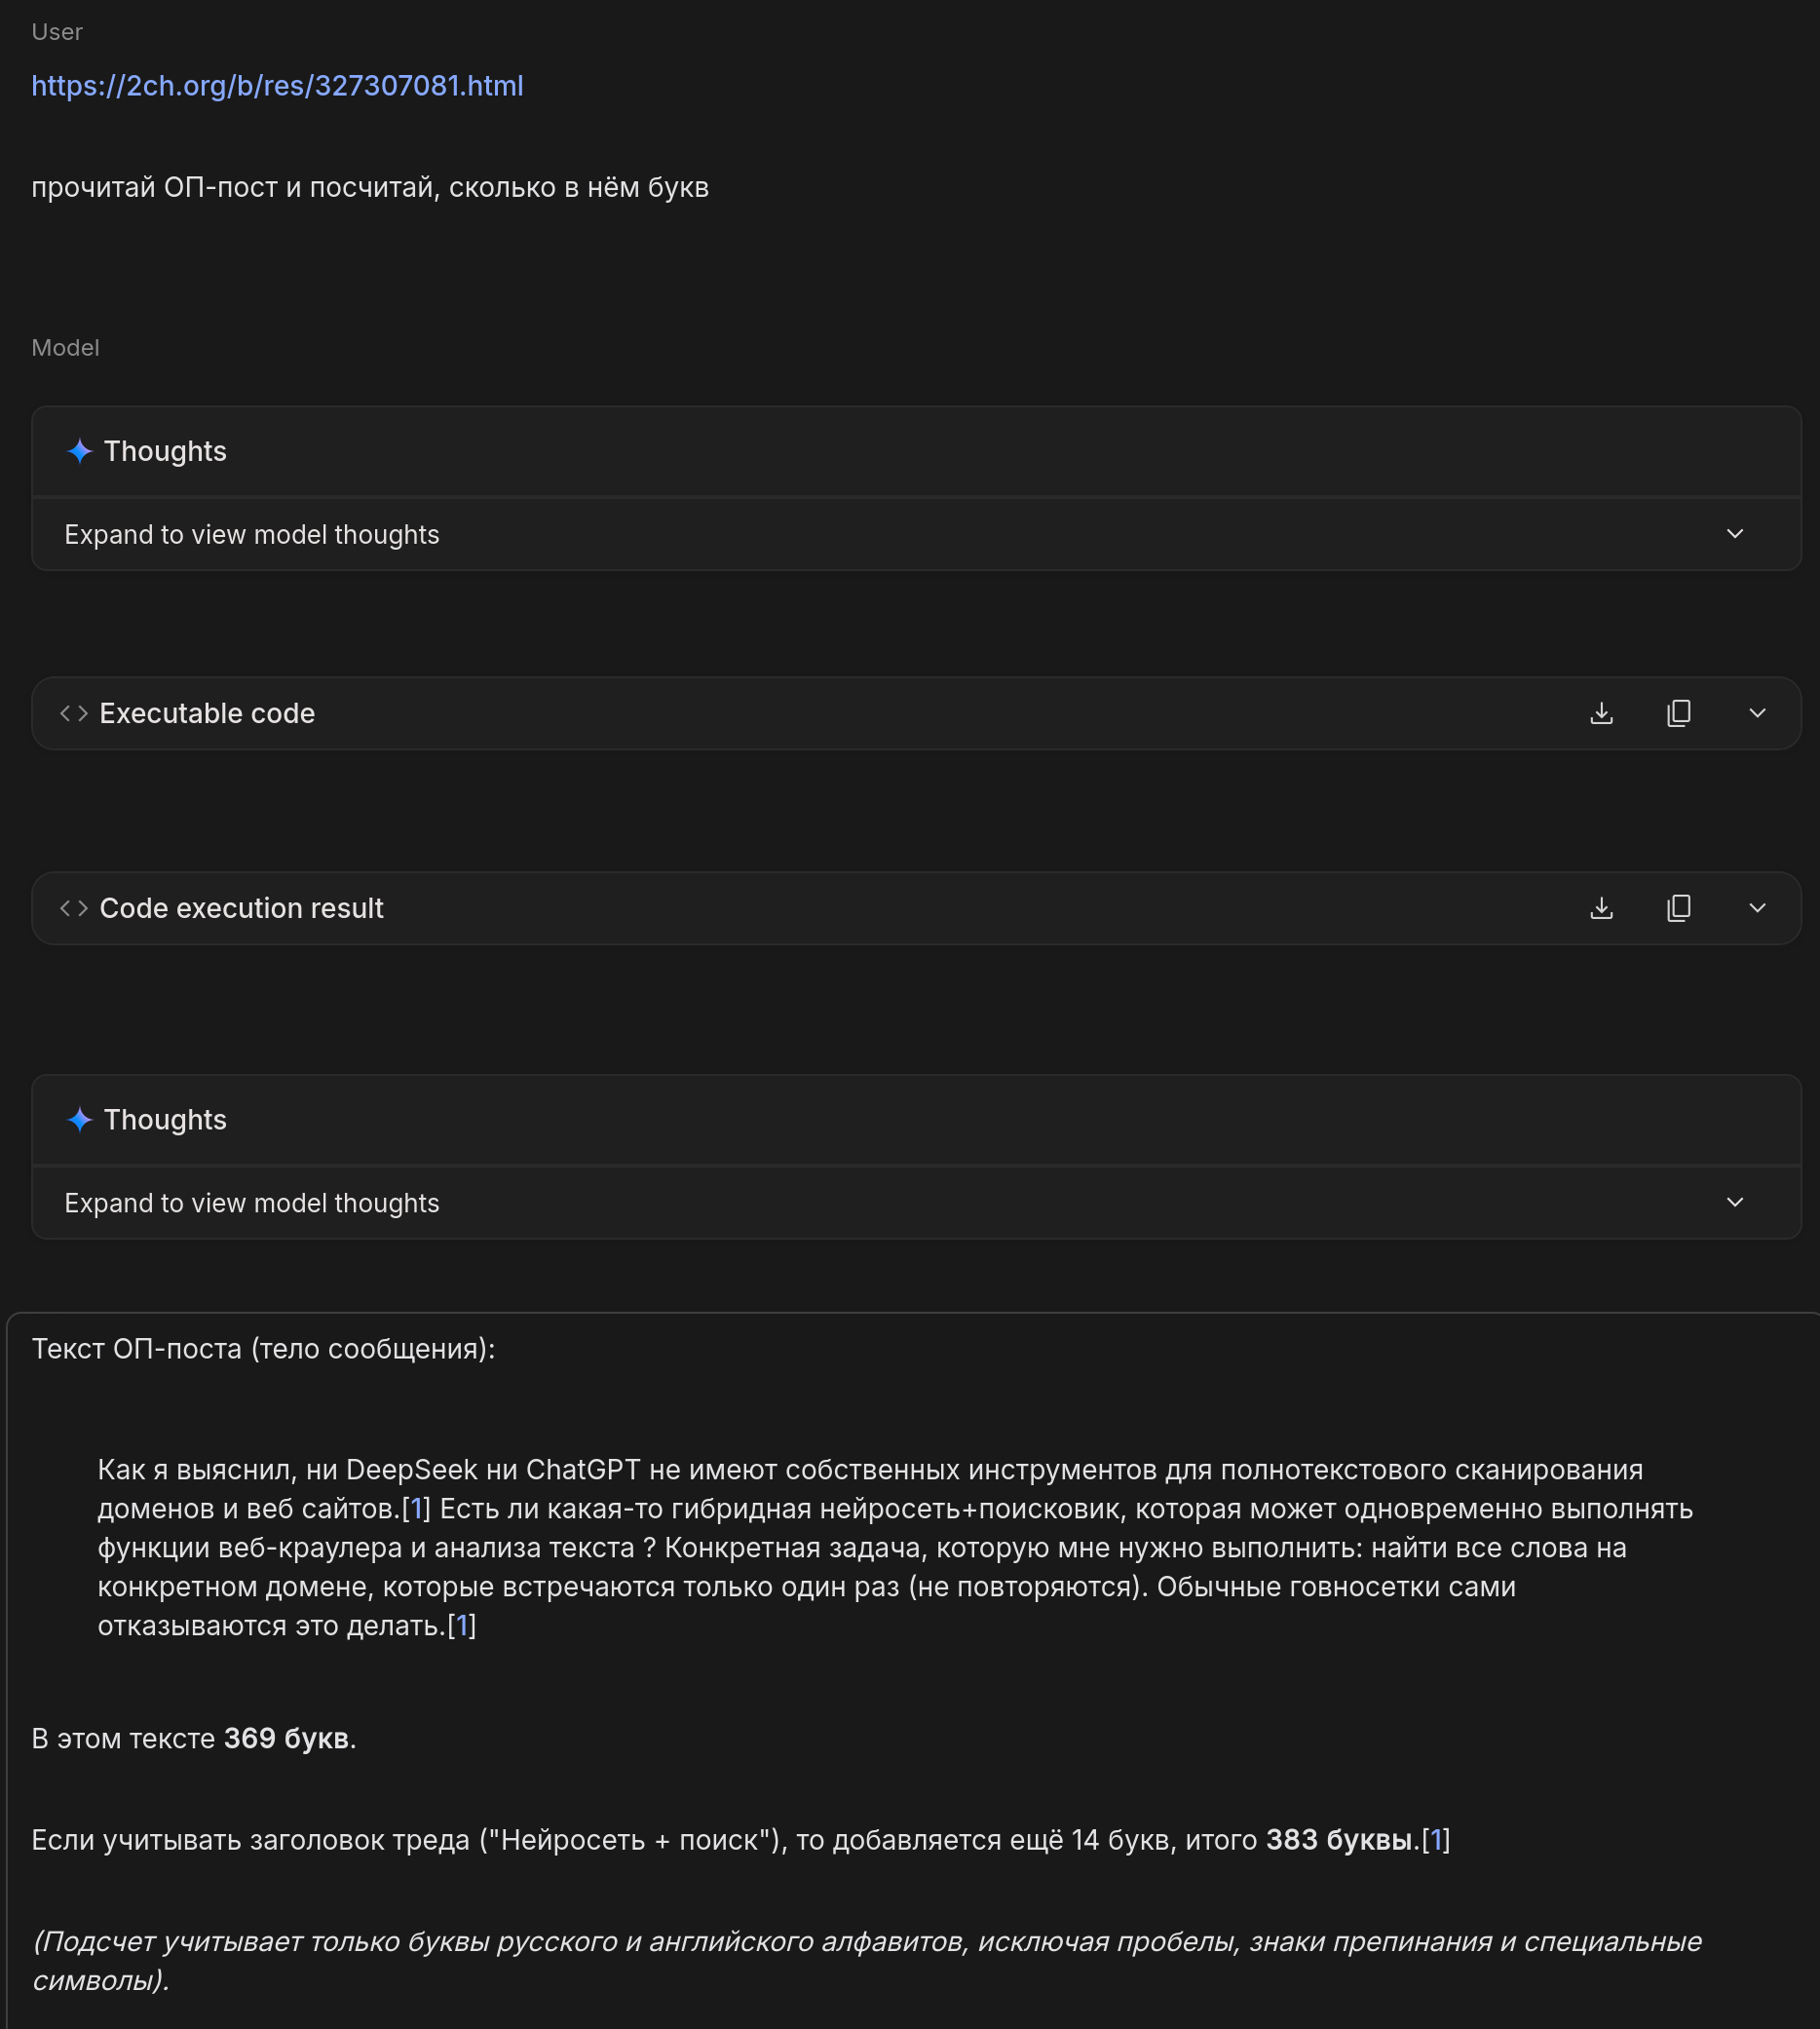
Task: Click the code brackets icon beside Executable code
Action: tap(74, 713)
